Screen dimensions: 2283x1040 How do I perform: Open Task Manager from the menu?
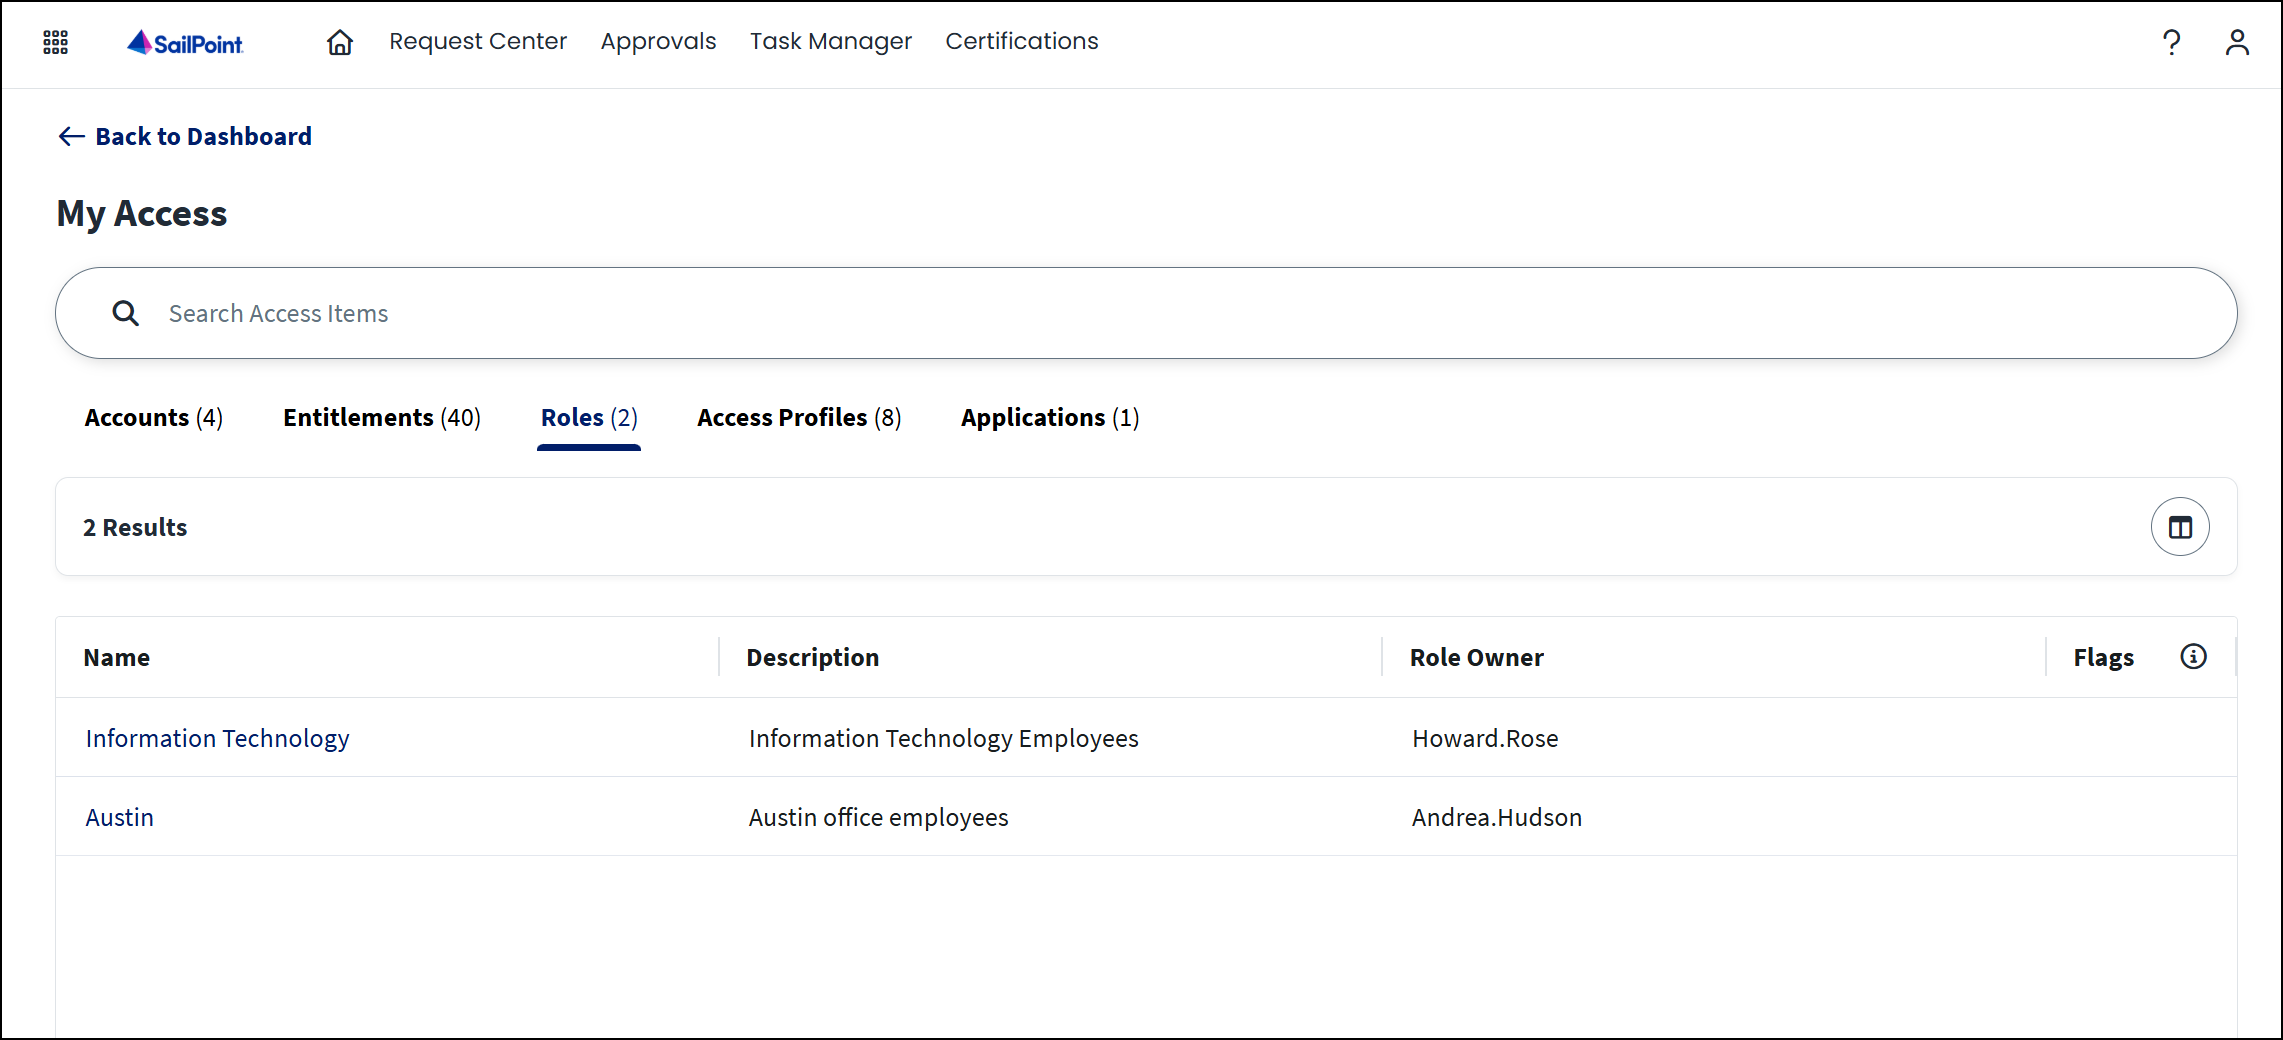831,41
